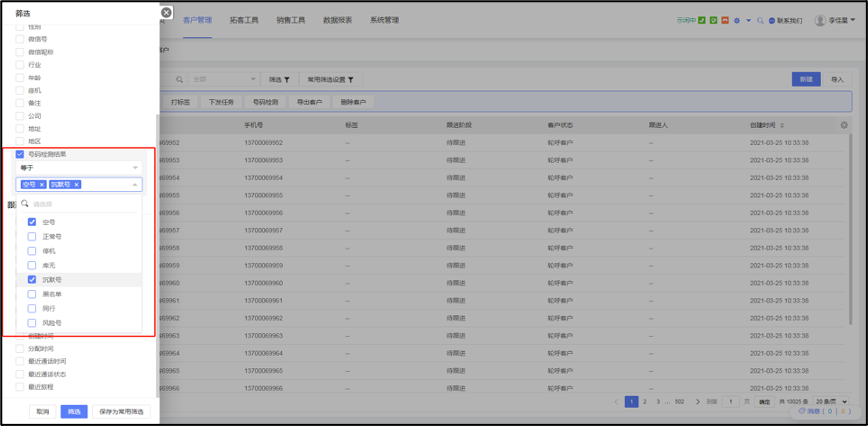Check the 风险号 option
This screenshot has width=868, height=427.
32,322
